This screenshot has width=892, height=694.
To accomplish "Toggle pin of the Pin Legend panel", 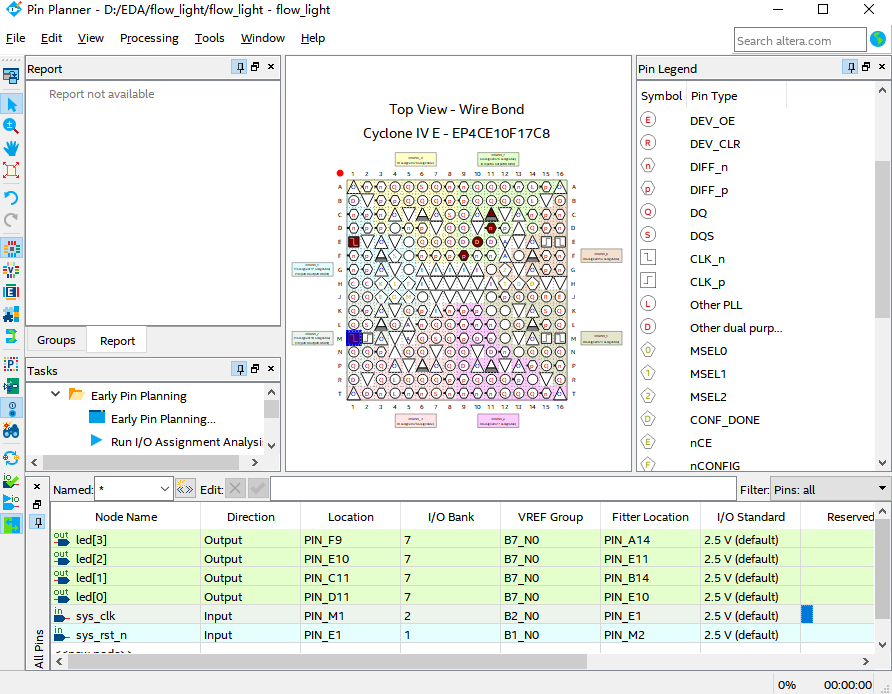I will click(x=850, y=68).
